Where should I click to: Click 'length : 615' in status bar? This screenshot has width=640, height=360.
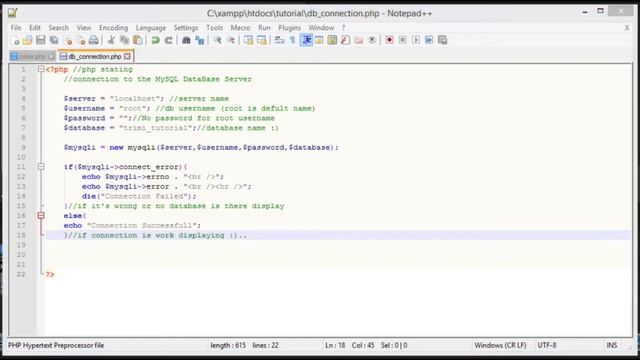228,345
